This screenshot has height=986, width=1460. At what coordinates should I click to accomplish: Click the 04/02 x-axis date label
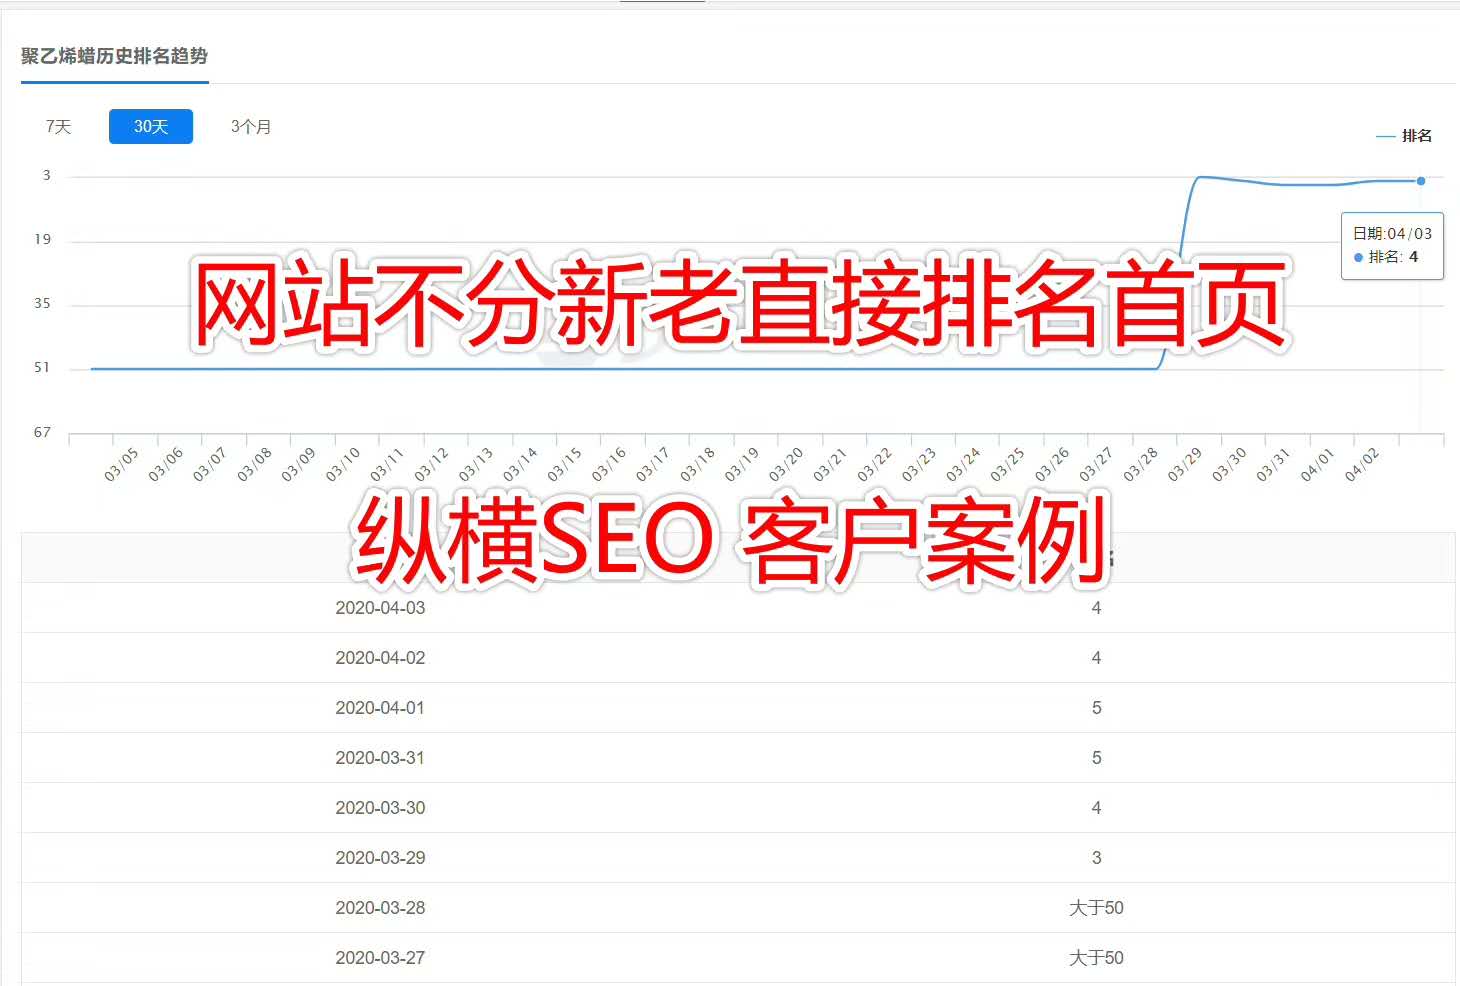pos(1361,464)
